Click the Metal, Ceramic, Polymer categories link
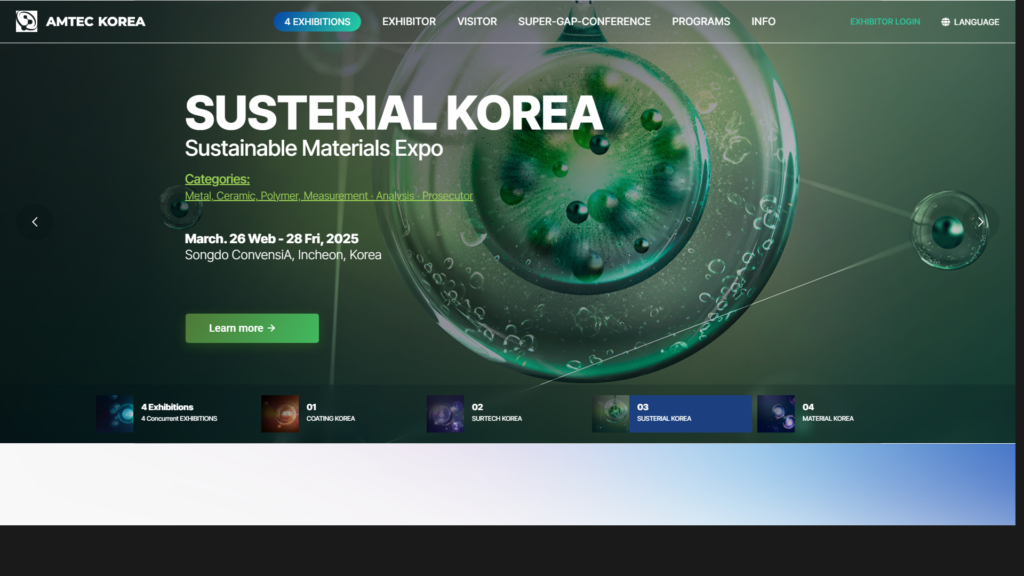The width and height of the screenshot is (1024, 576). (328, 195)
